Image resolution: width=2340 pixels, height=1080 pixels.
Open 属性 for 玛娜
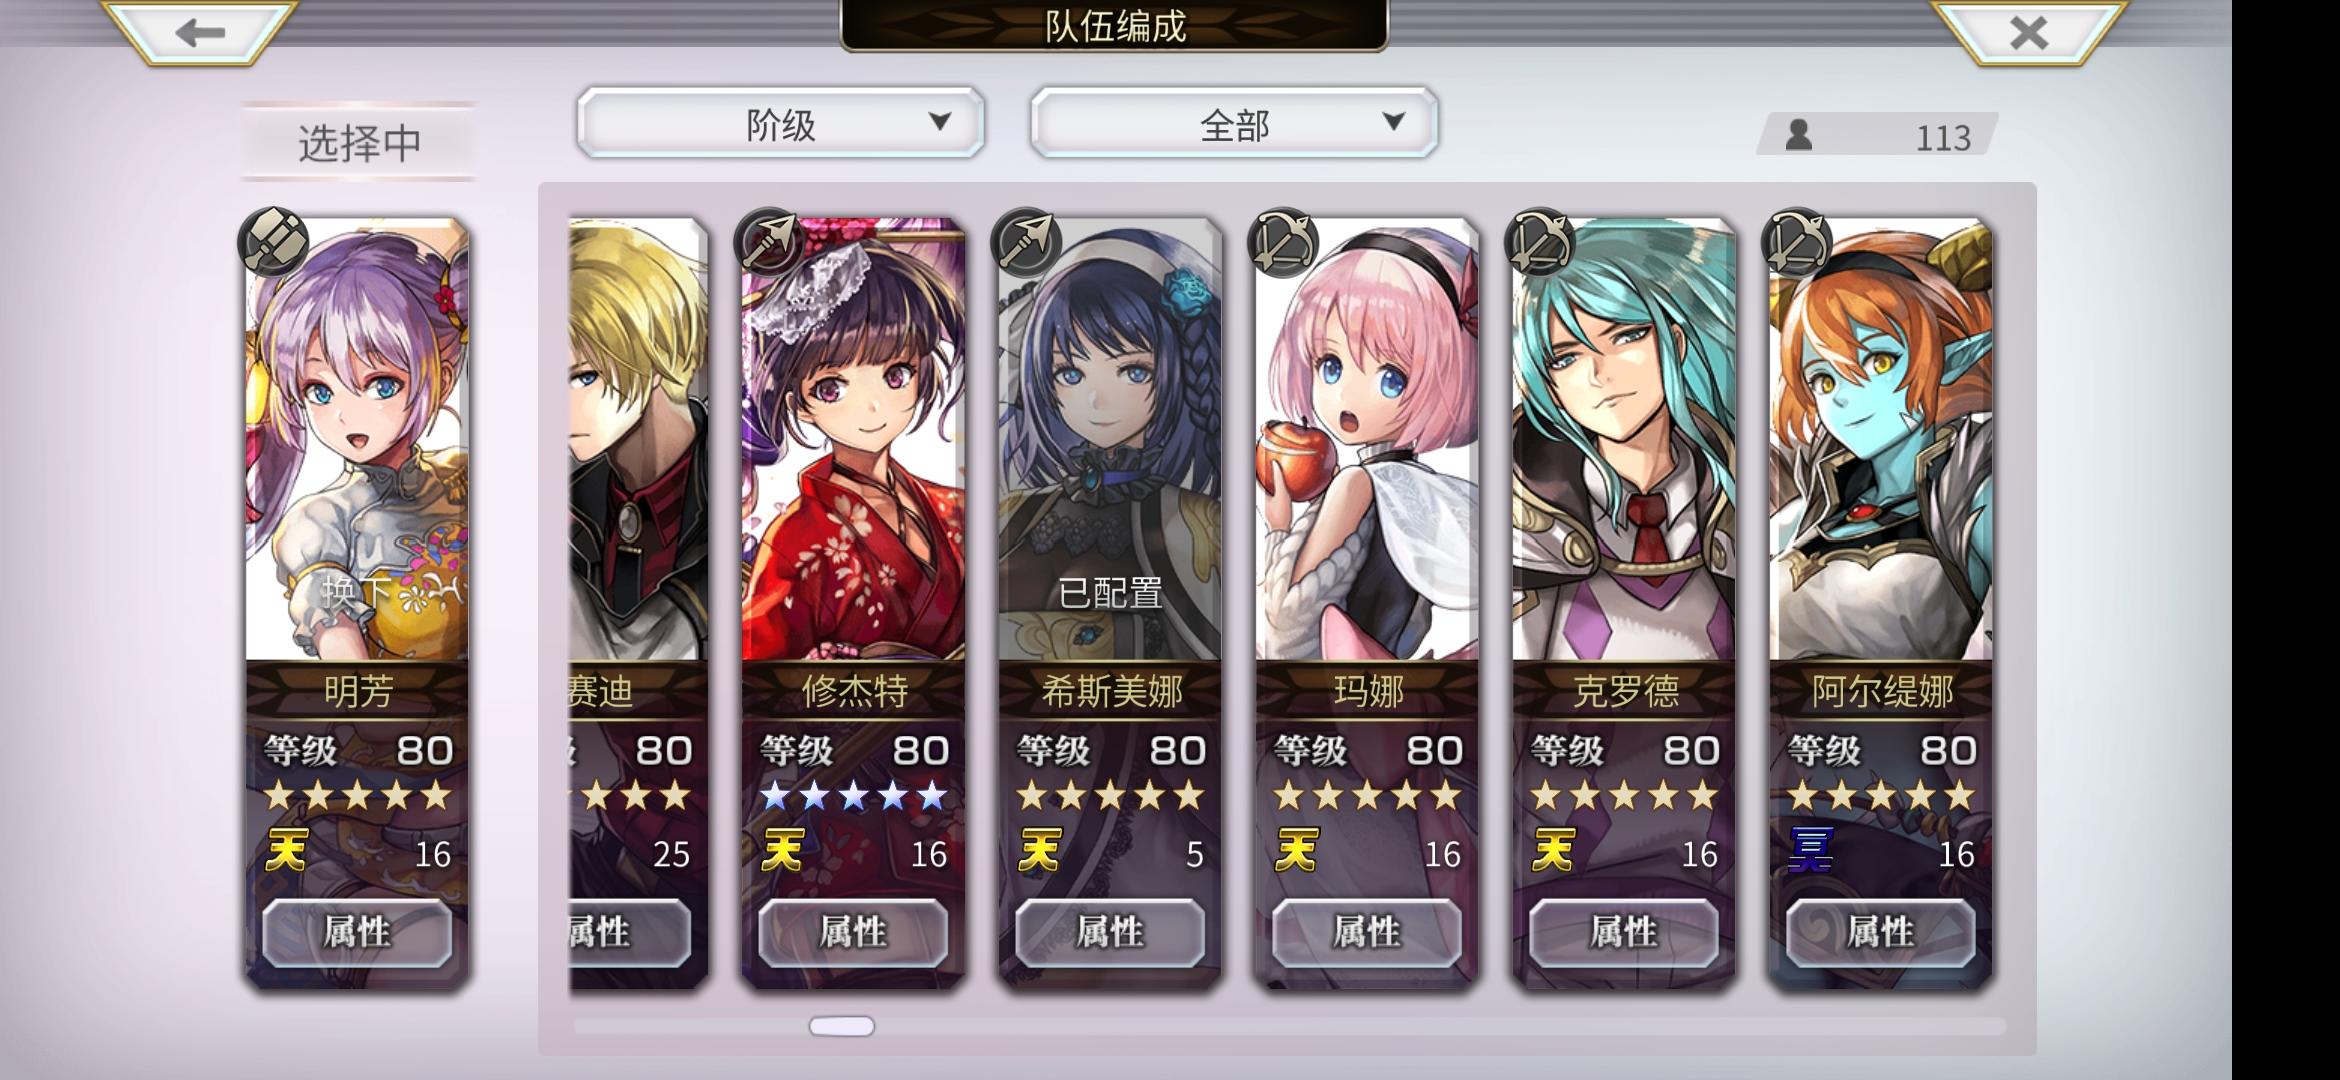(1367, 932)
